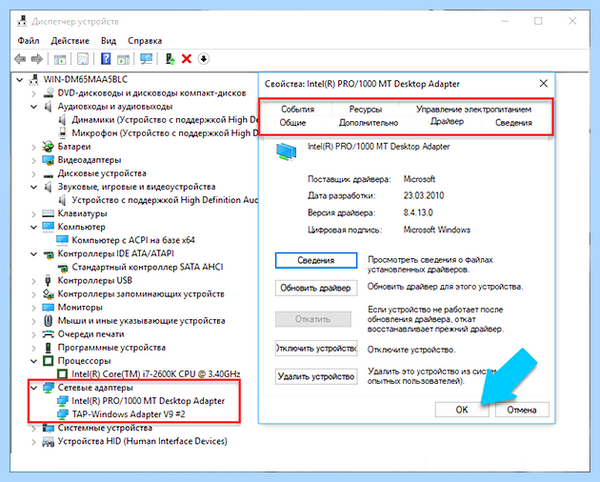Expand the Устройства HID category
The width and height of the screenshot is (600, 482).
(x=34, y=442)
